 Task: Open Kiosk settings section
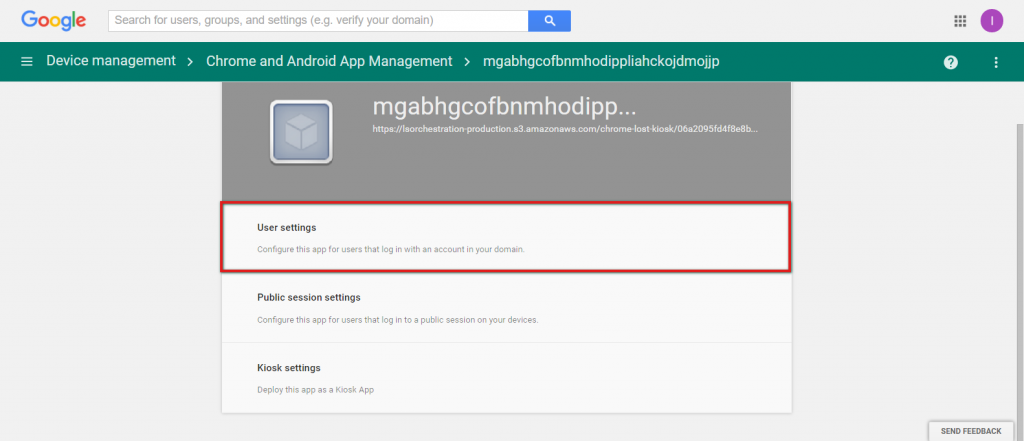506,378
